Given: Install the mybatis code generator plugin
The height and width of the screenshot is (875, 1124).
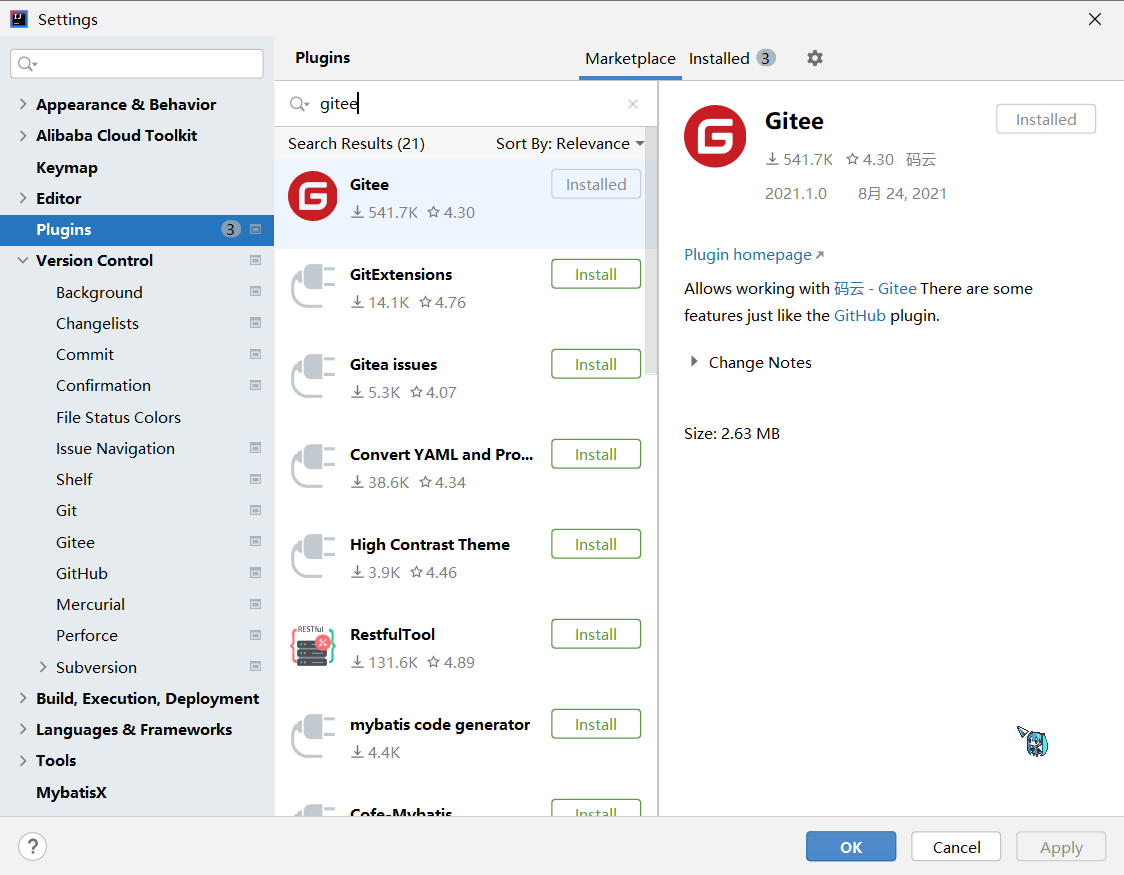Looking at the screenshot, I should coord(596,725).
